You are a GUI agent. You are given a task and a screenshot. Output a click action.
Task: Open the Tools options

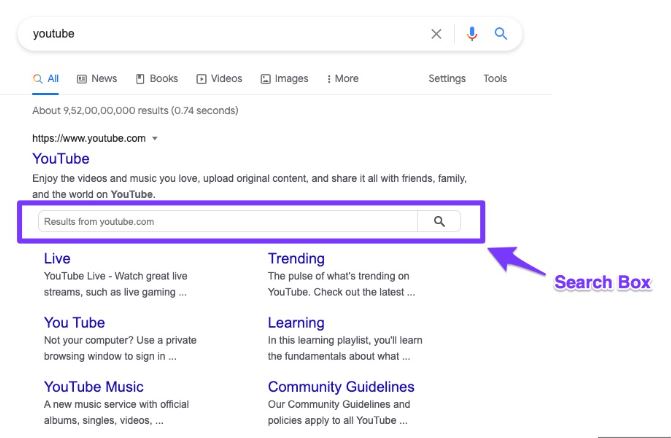495,79
